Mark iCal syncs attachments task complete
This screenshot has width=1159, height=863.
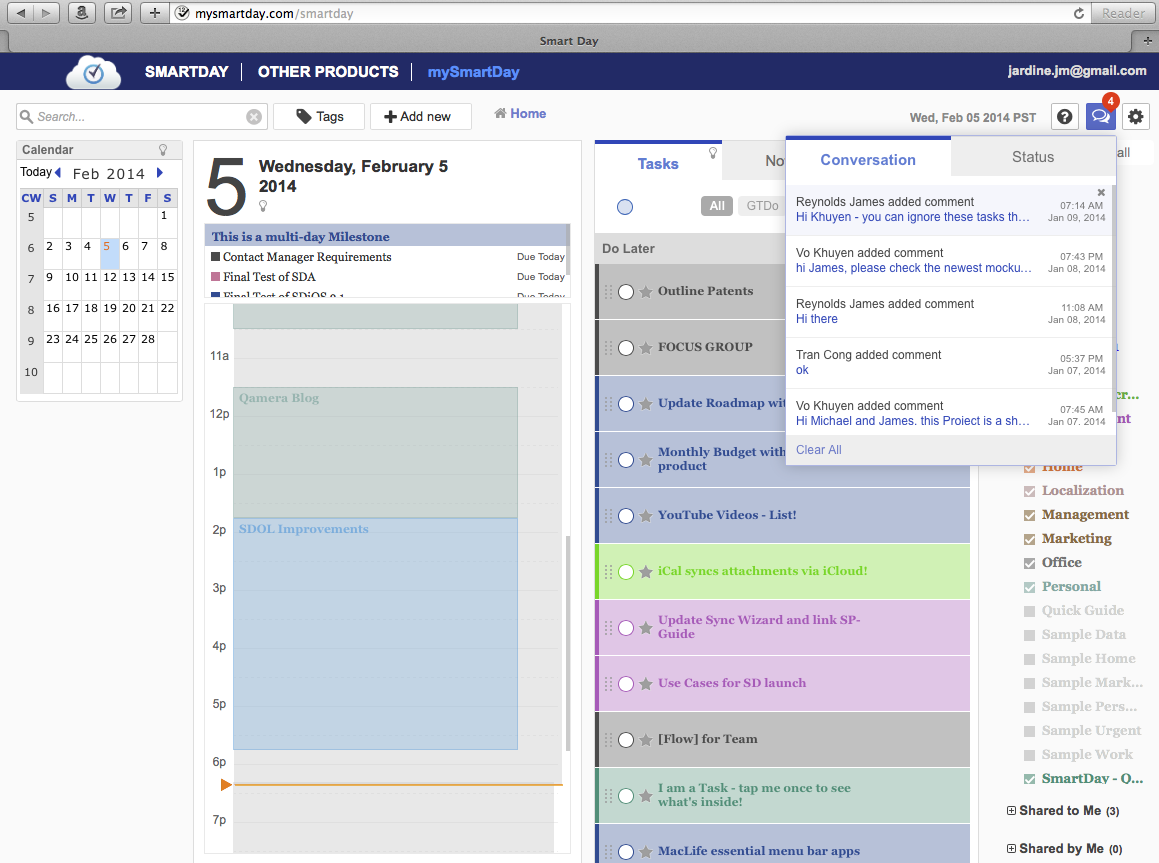click(626, 572)
